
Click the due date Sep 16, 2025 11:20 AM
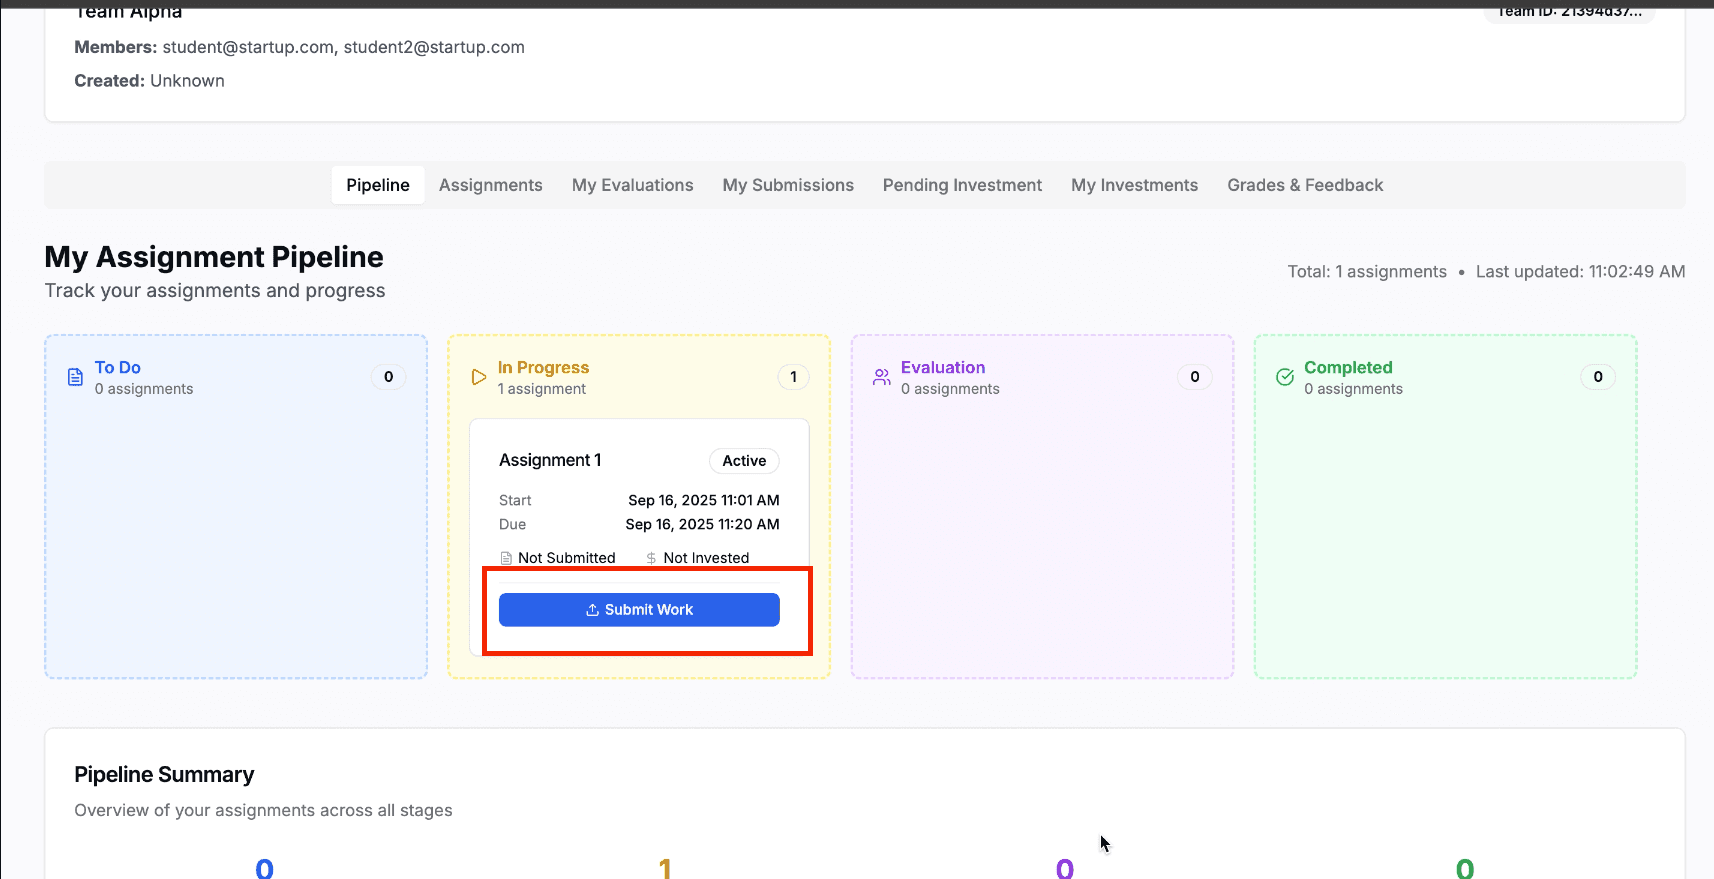(x=703, y=524)
